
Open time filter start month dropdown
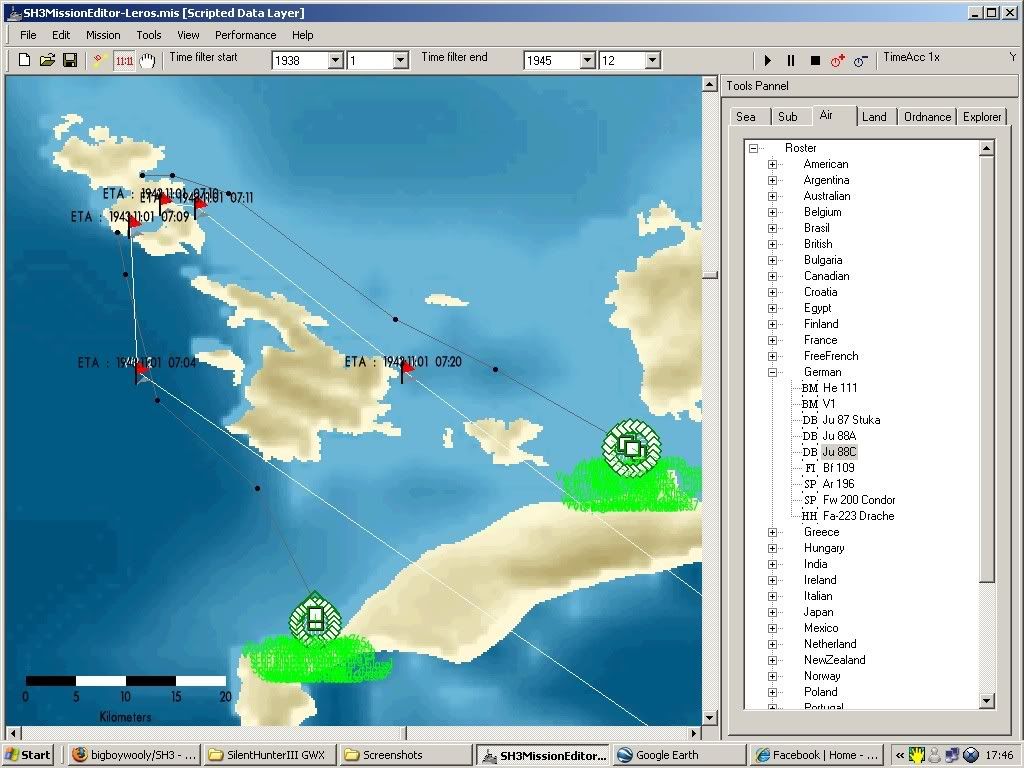(400, 61)
